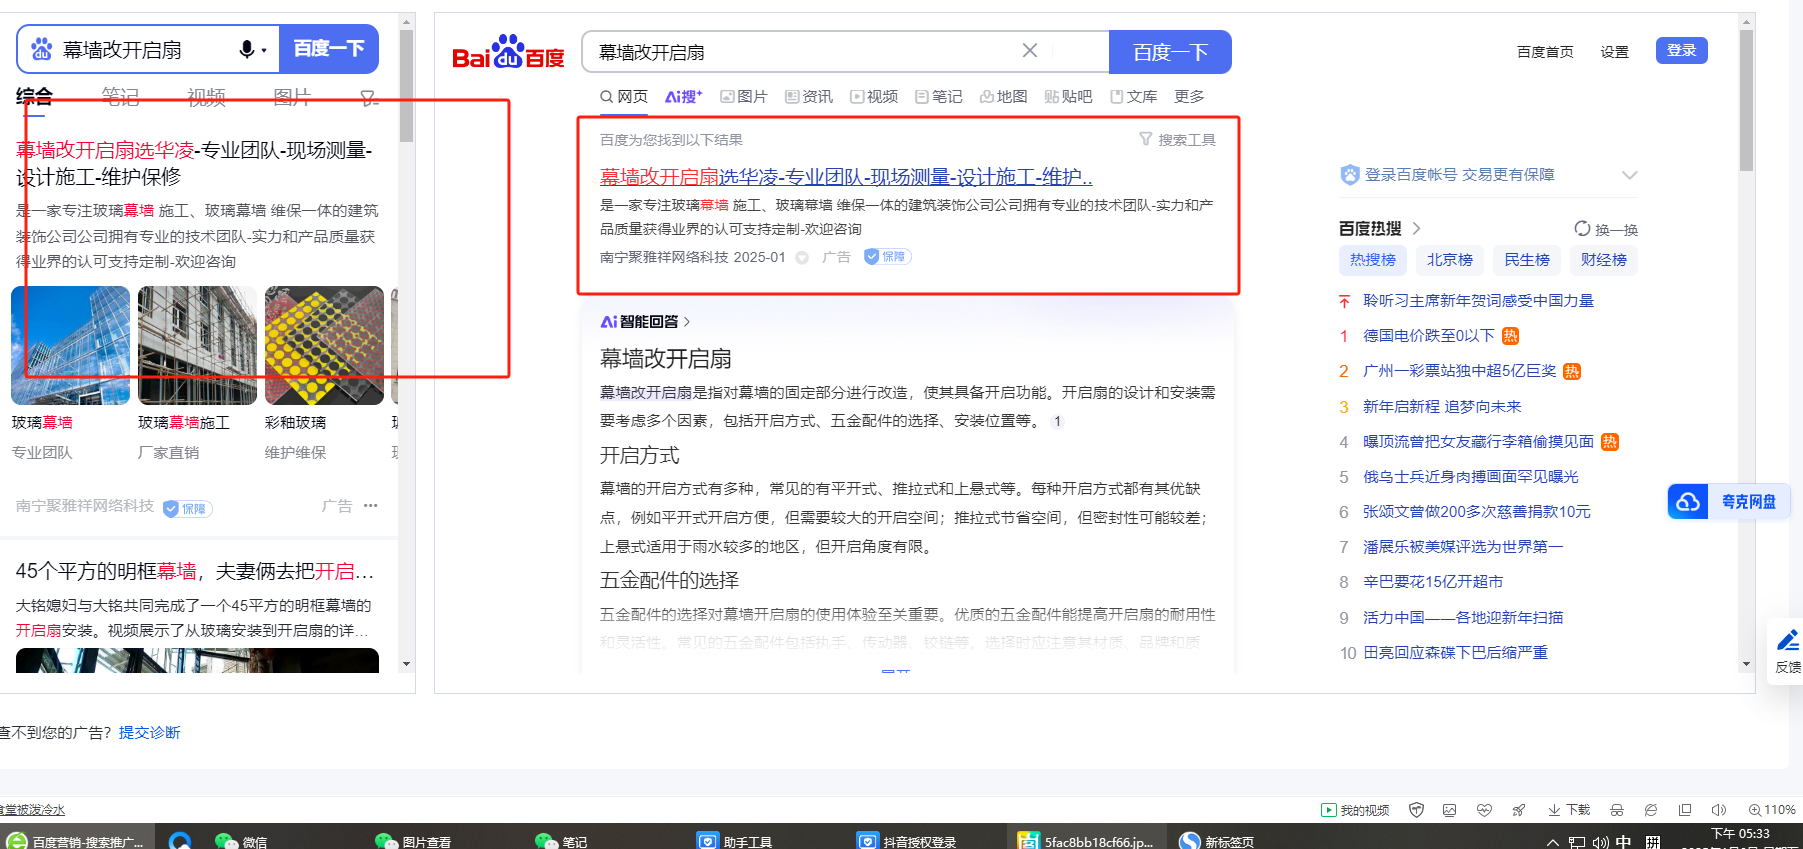Click the desktop 百度一下 search button

click(x=1170, y=52)
